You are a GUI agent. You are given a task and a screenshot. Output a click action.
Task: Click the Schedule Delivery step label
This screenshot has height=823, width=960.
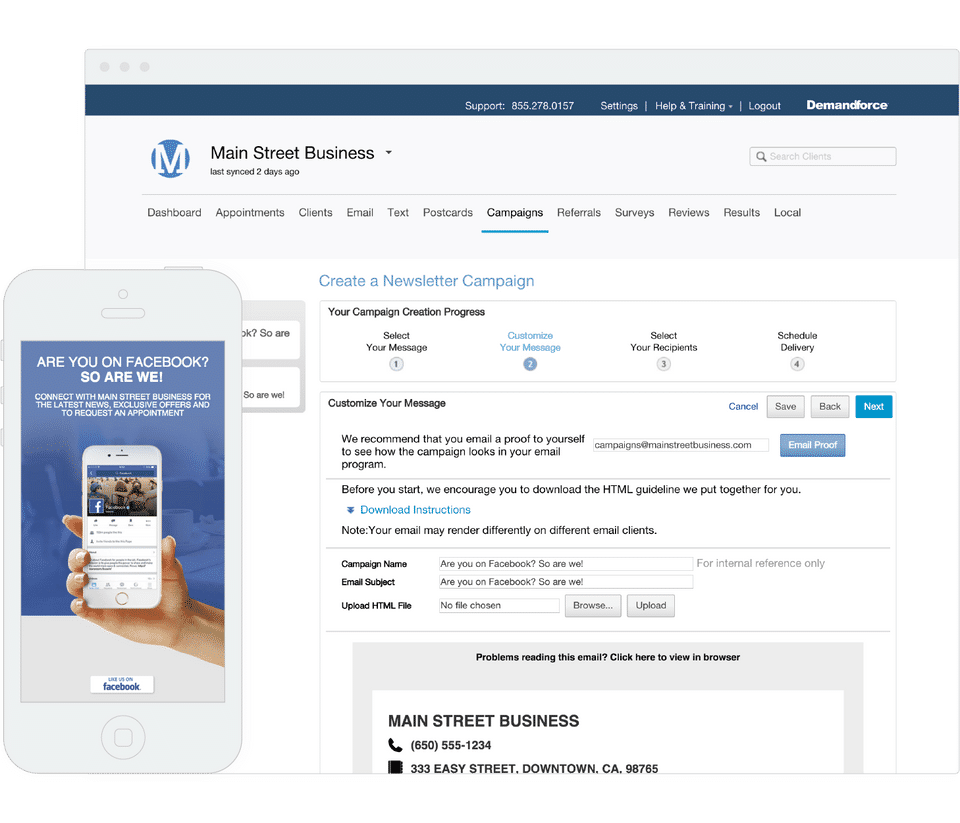click(x=797, y=342)
